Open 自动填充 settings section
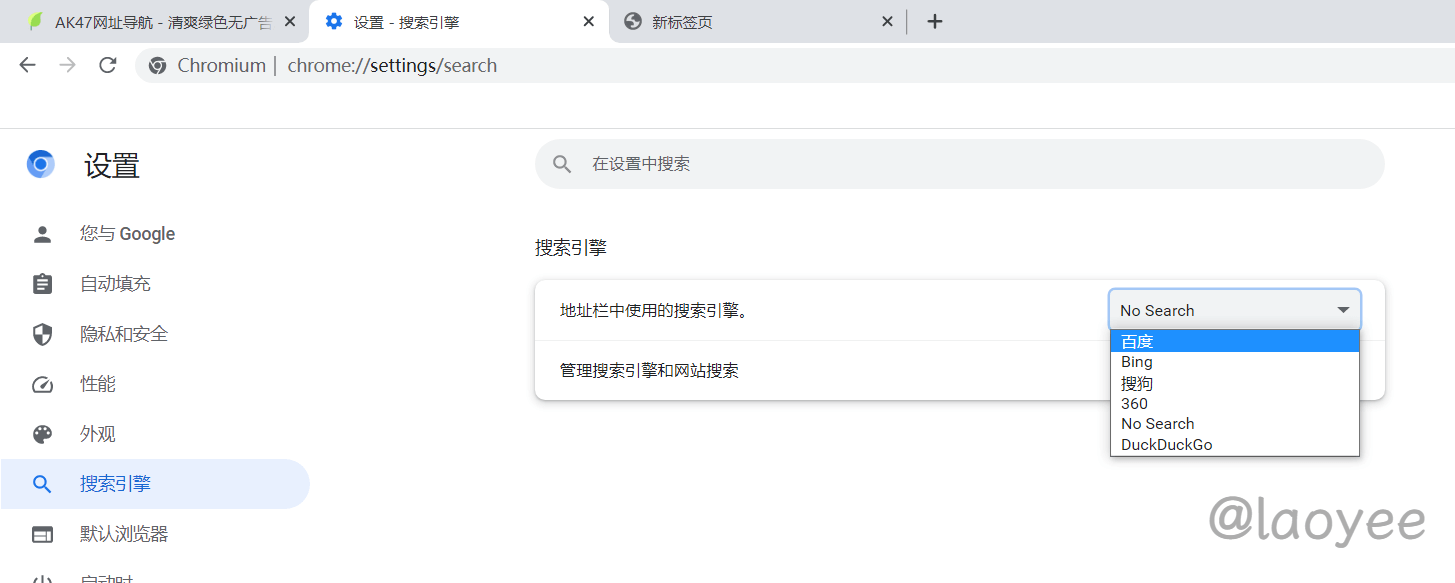 115,284
